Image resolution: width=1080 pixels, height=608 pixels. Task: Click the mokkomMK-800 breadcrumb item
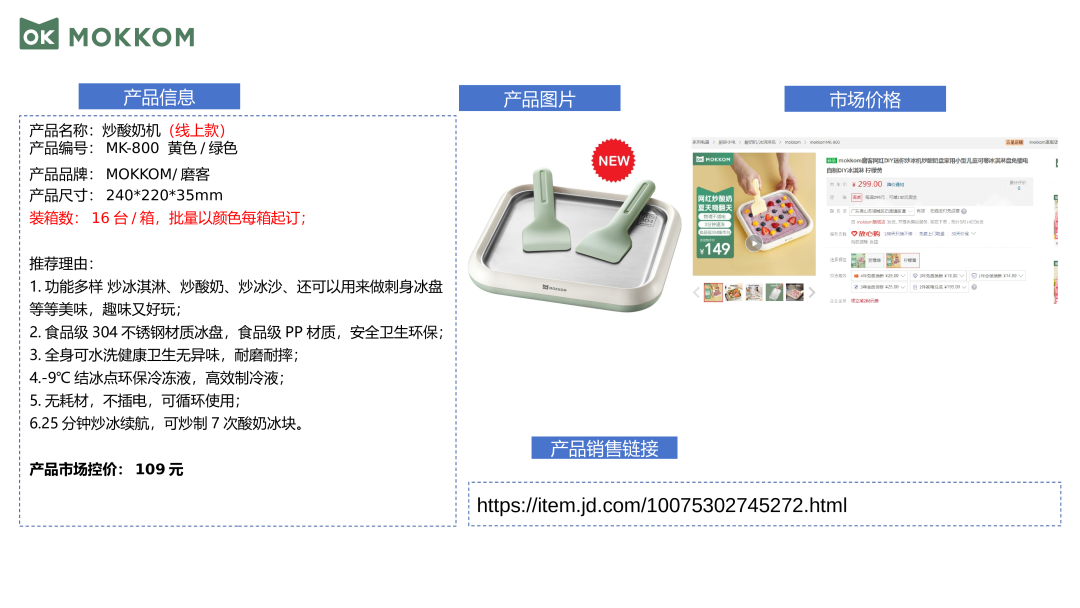pyautogui.click(x=824, y=143)
